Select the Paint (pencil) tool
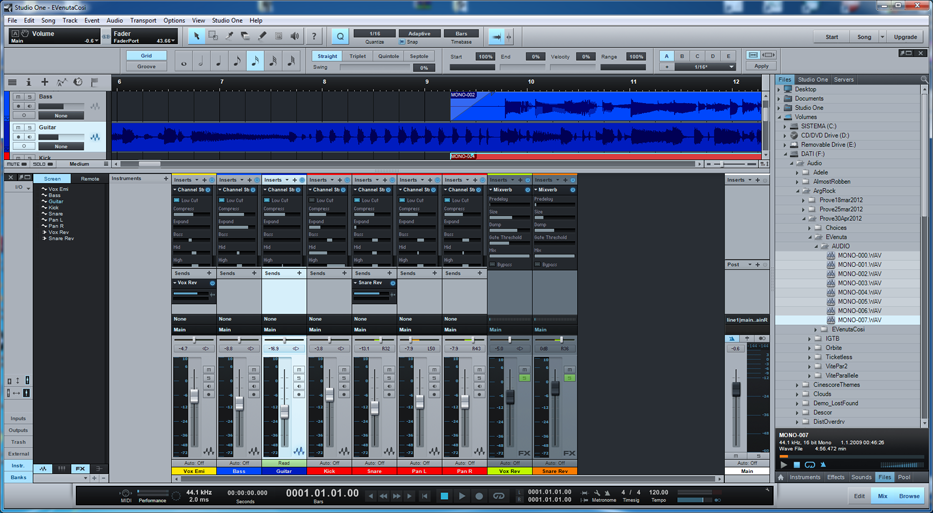933x513 pixels. coord(262,36)
